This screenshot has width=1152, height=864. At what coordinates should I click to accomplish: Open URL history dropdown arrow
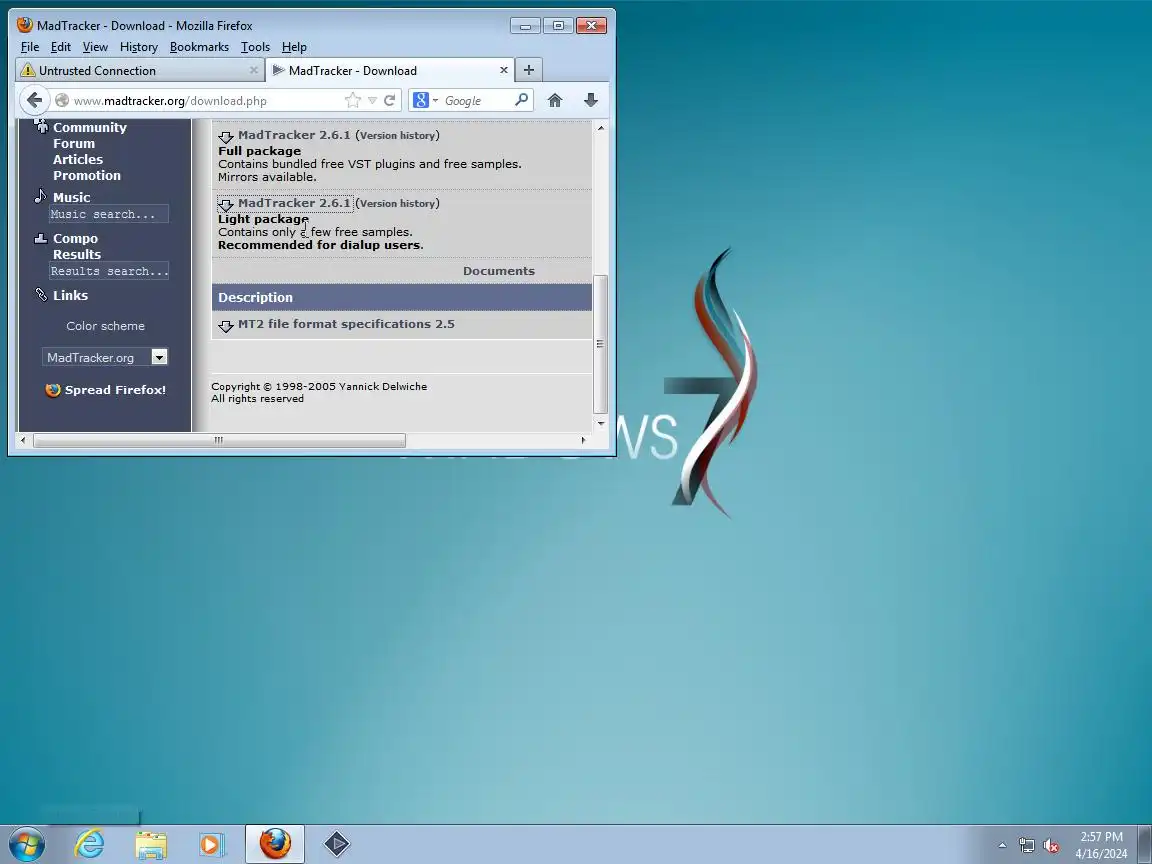coord(372,101)
